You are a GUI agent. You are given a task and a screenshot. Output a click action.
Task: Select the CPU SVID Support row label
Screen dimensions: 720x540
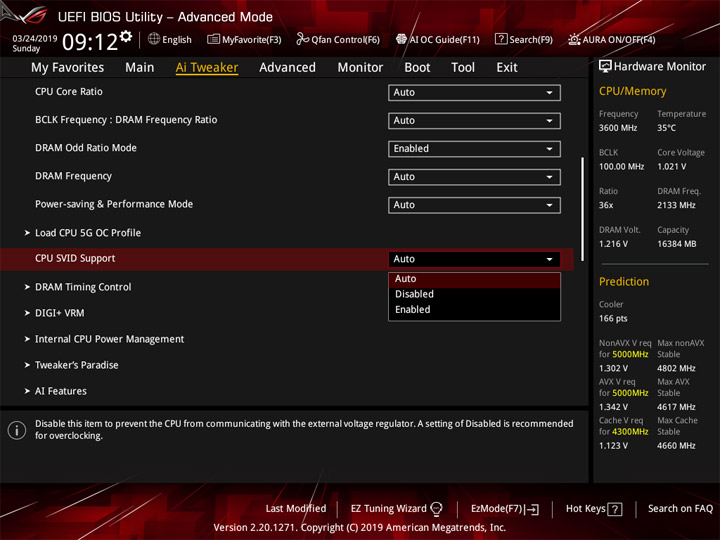(x=75, y=259)
